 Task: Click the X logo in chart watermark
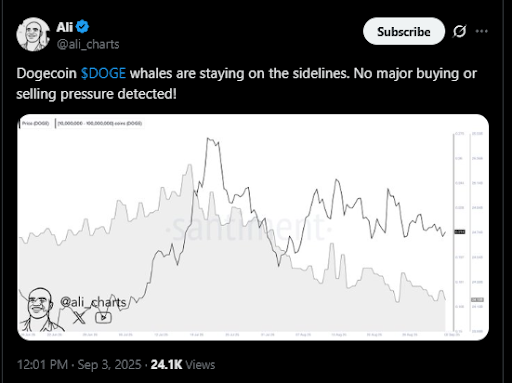pos(79,317)
